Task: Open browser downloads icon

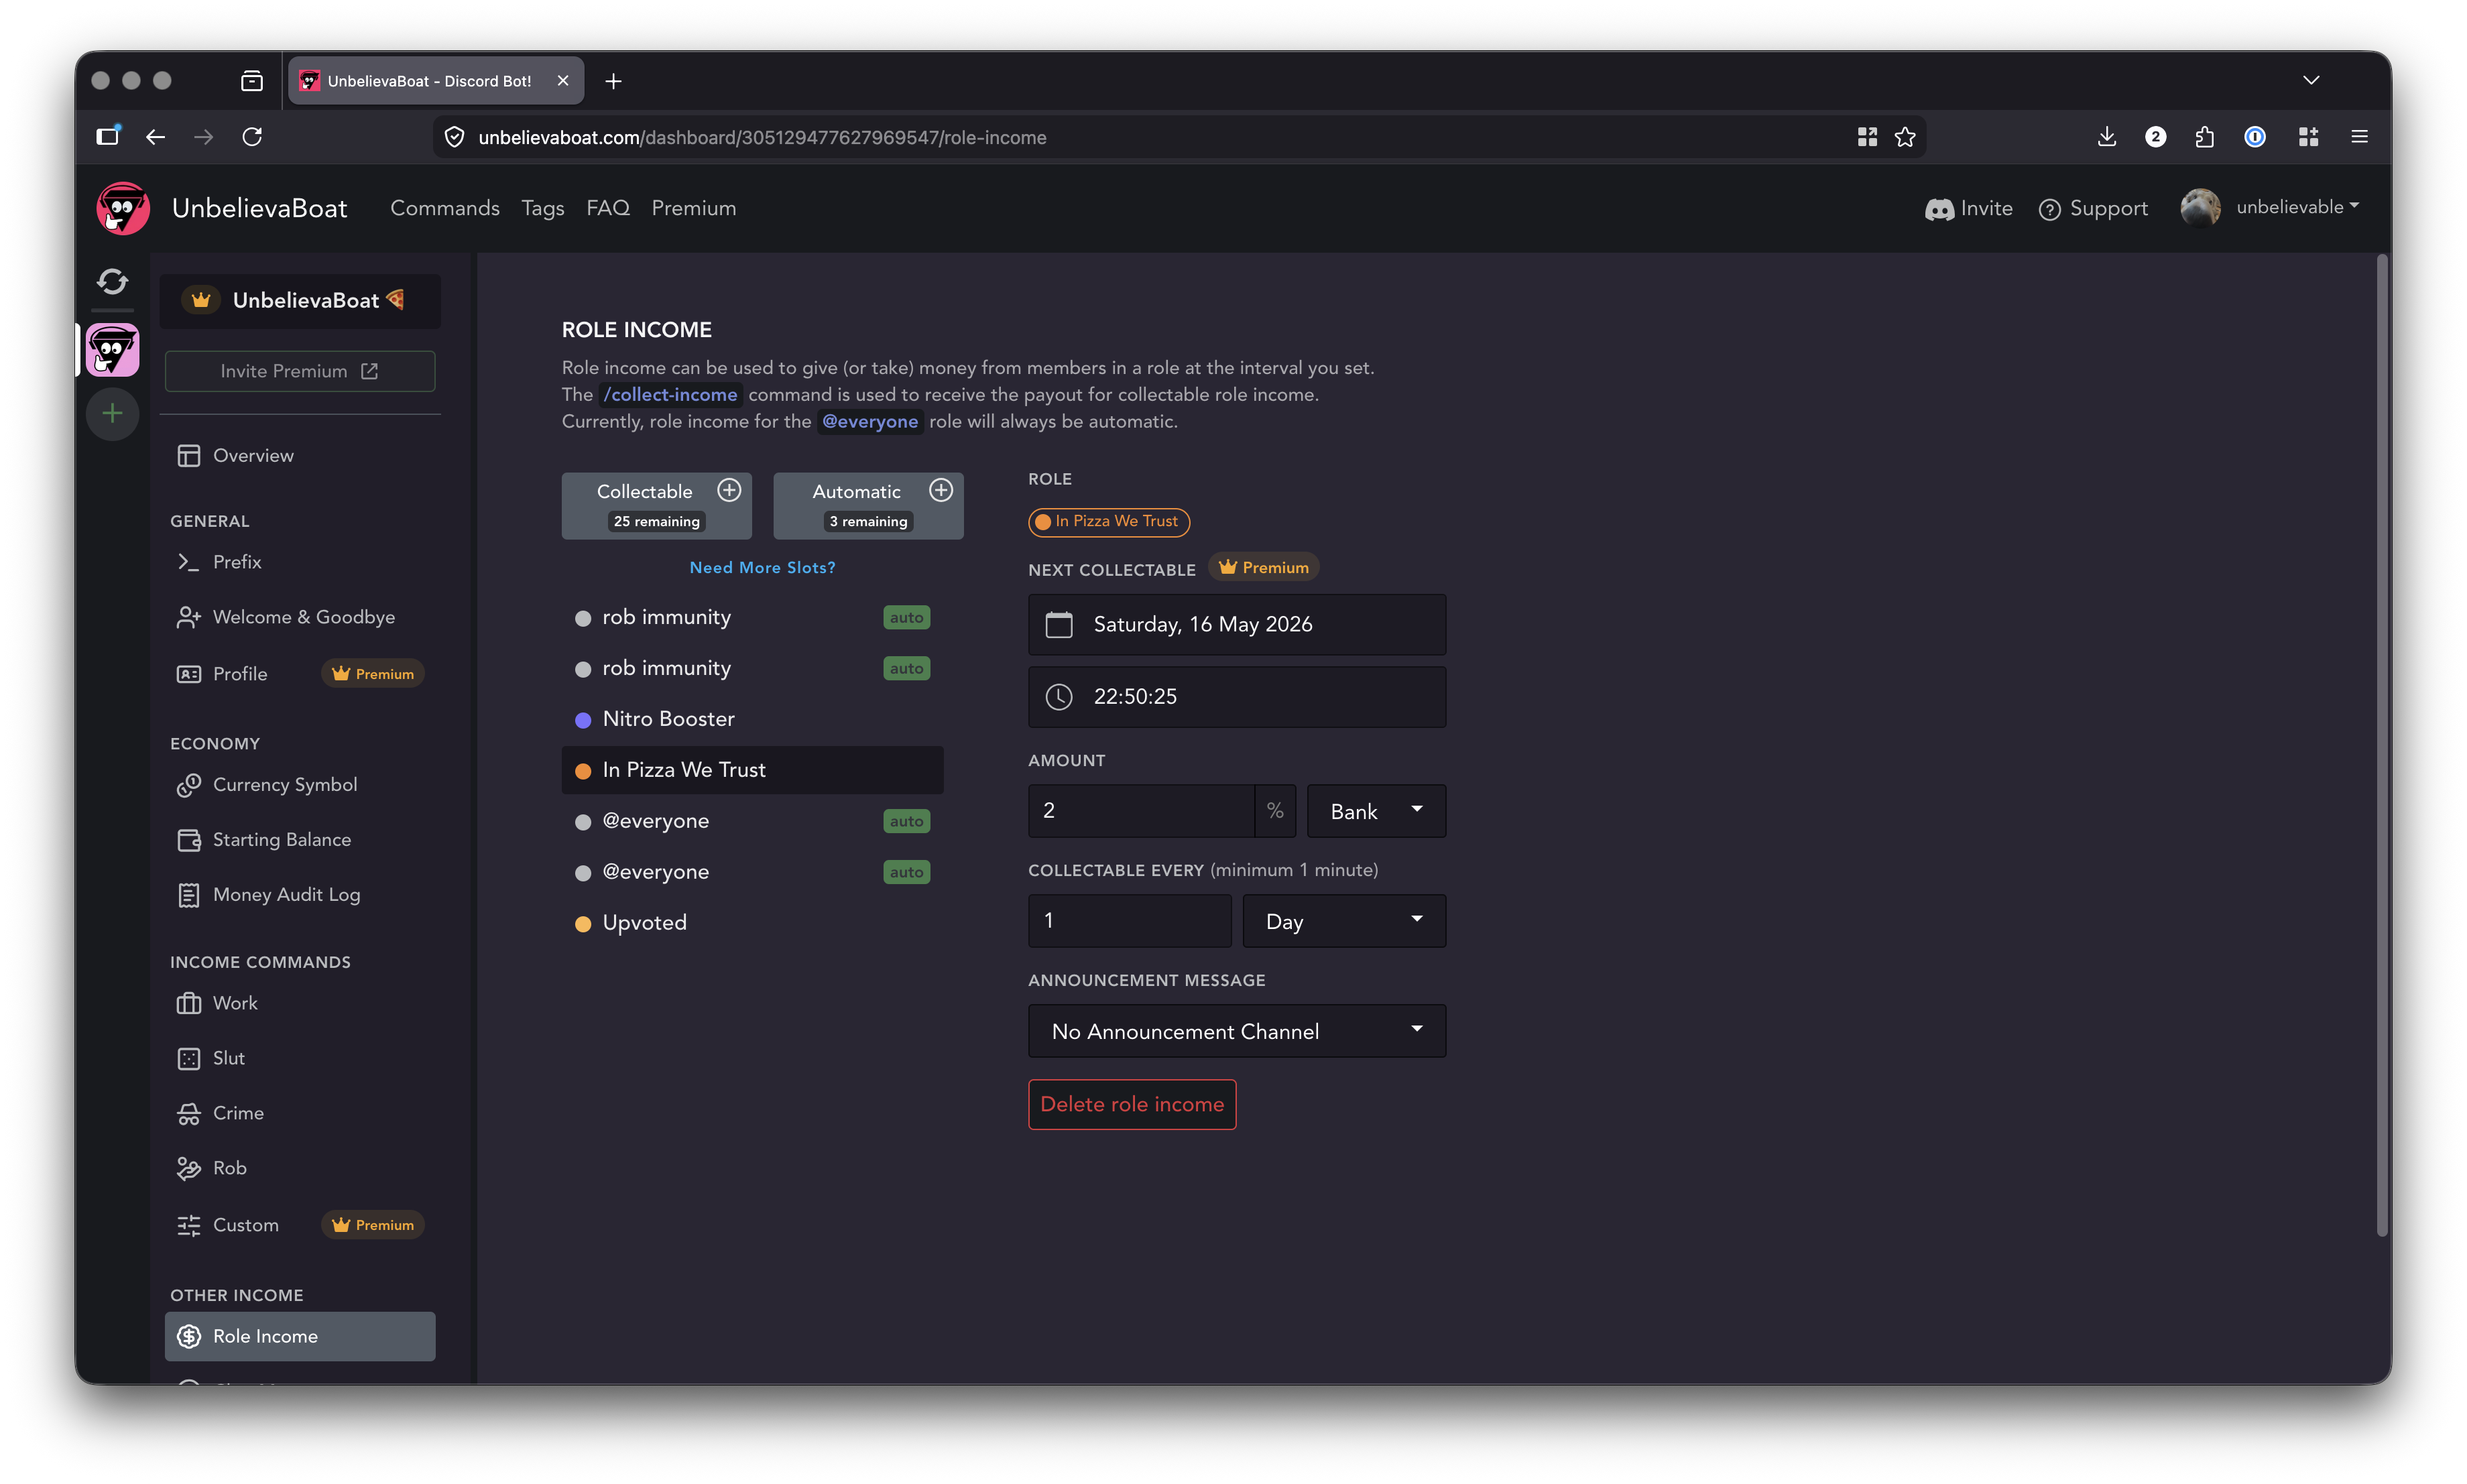Action: coord(2106,137)
